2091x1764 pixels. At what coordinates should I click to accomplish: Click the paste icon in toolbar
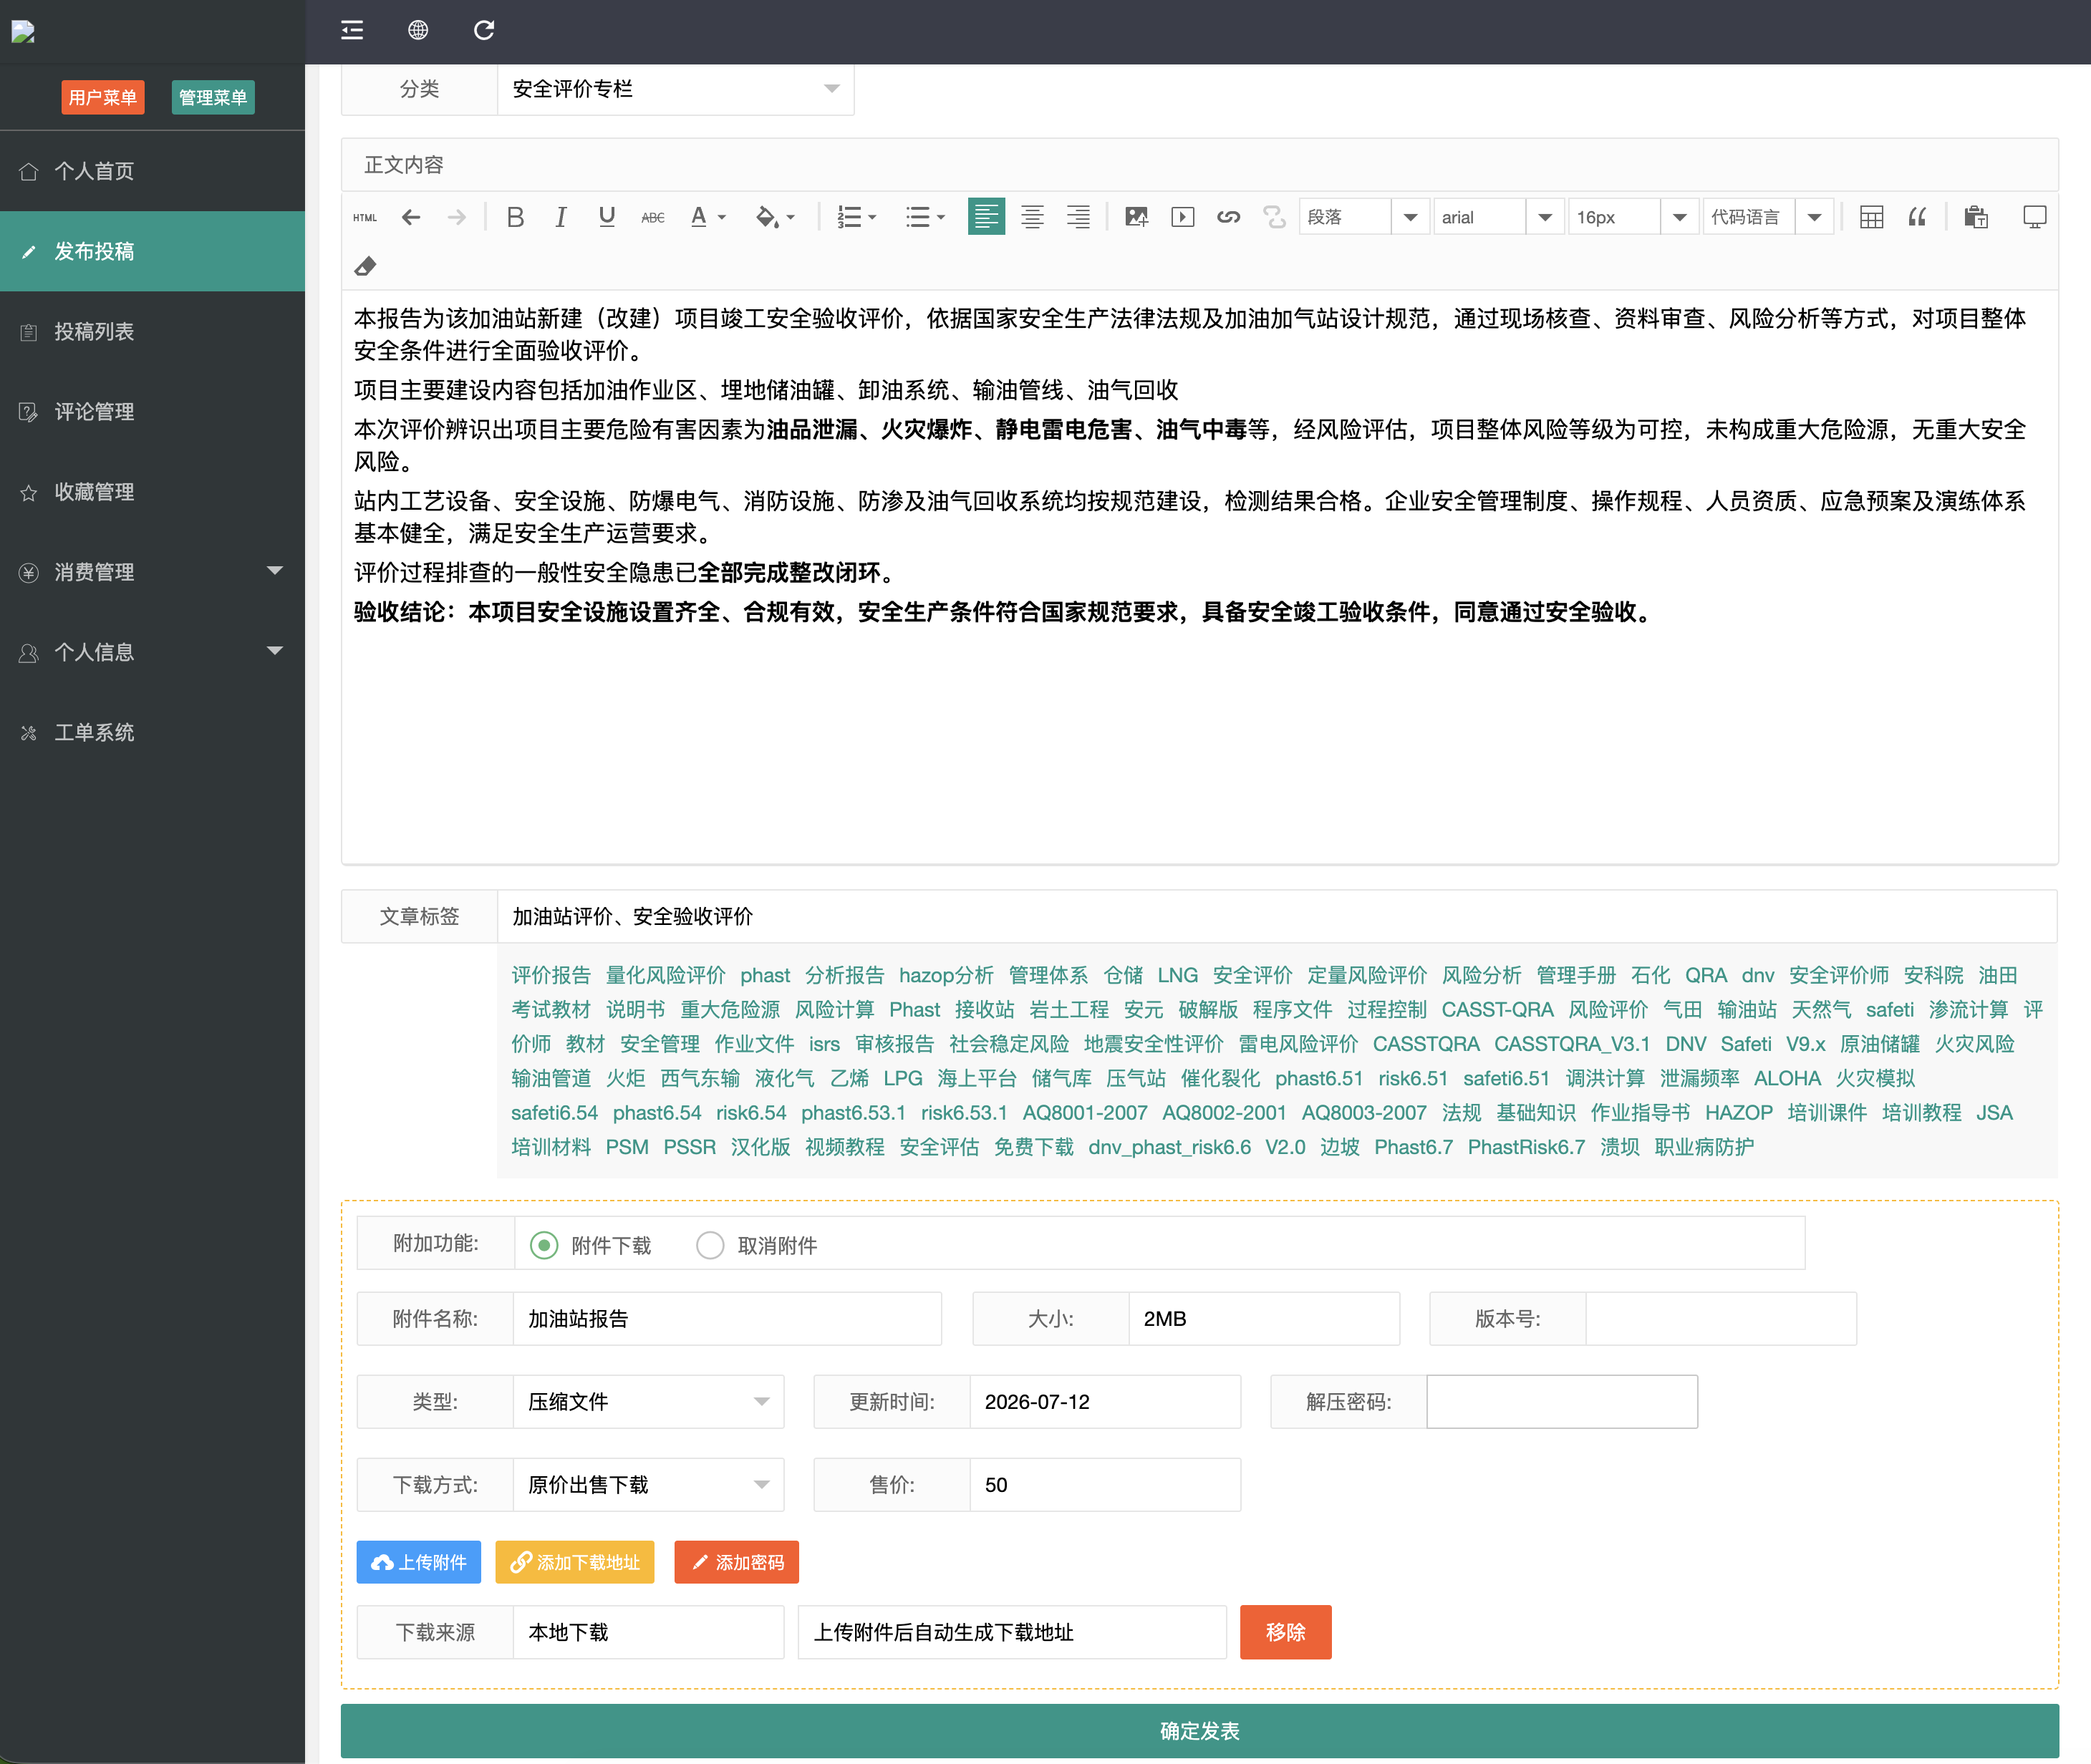[1975, 217]
